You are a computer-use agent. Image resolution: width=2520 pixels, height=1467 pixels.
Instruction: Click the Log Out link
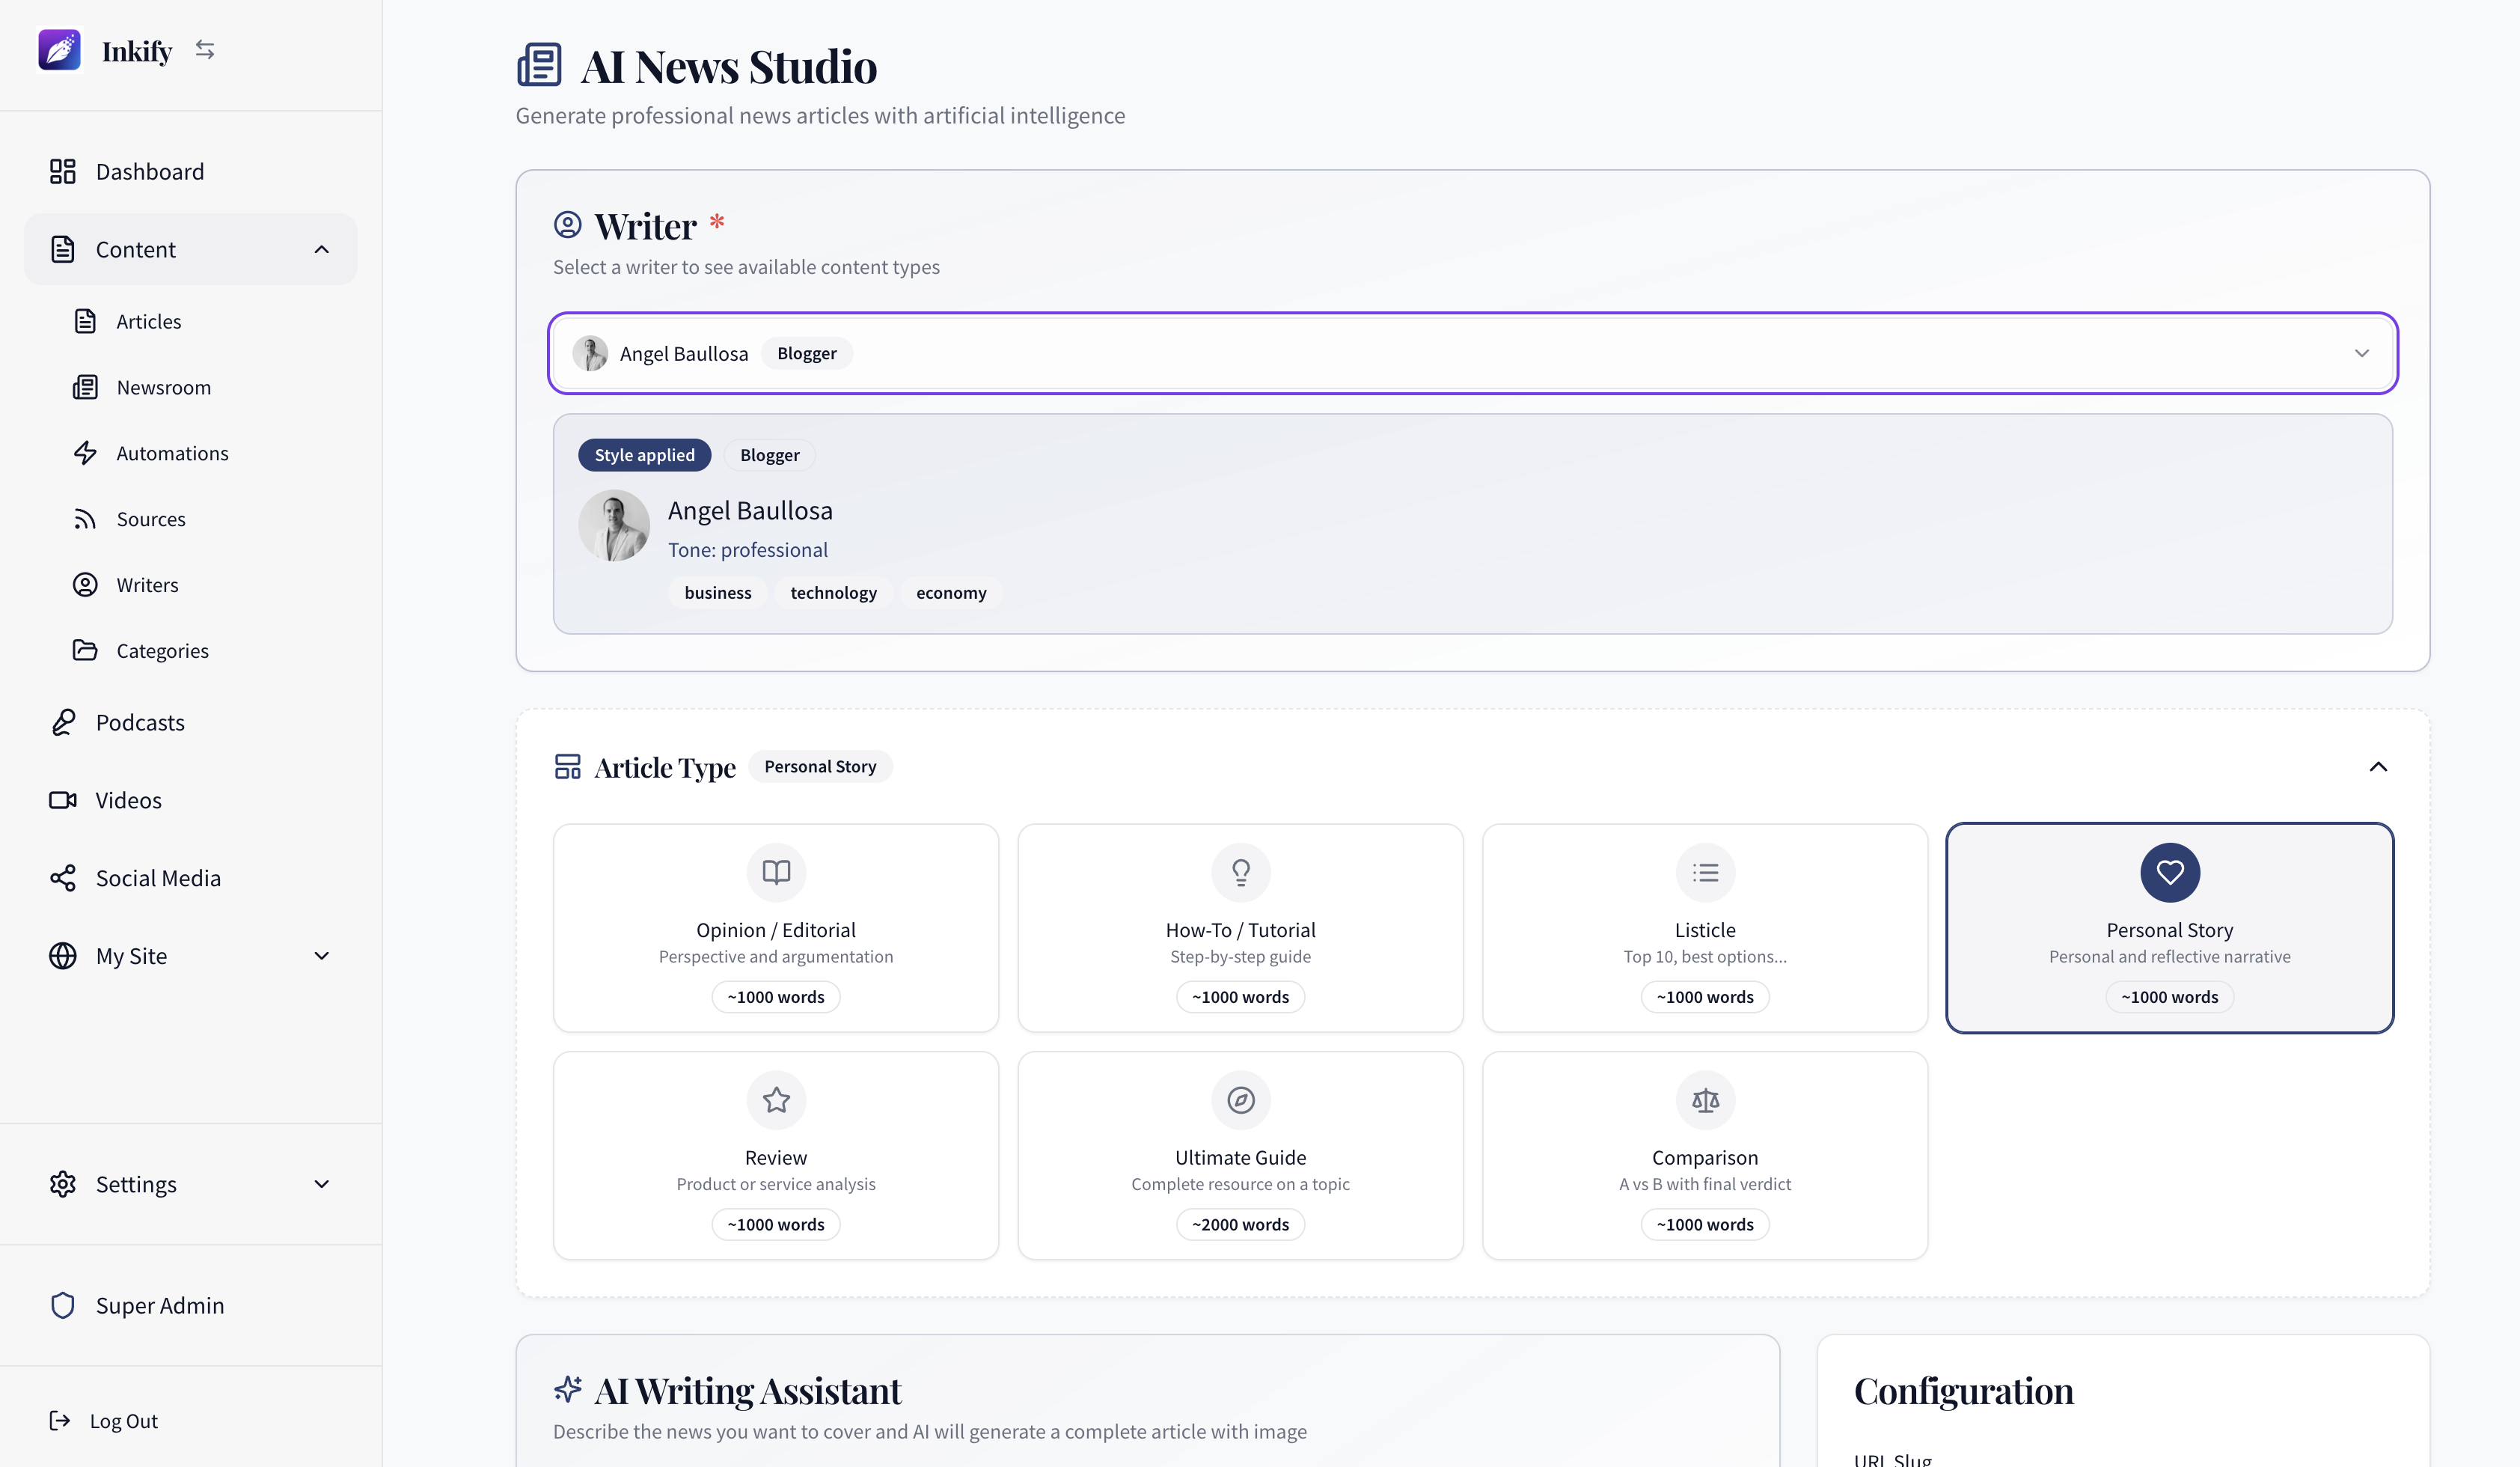click(x=123, y=1420)
